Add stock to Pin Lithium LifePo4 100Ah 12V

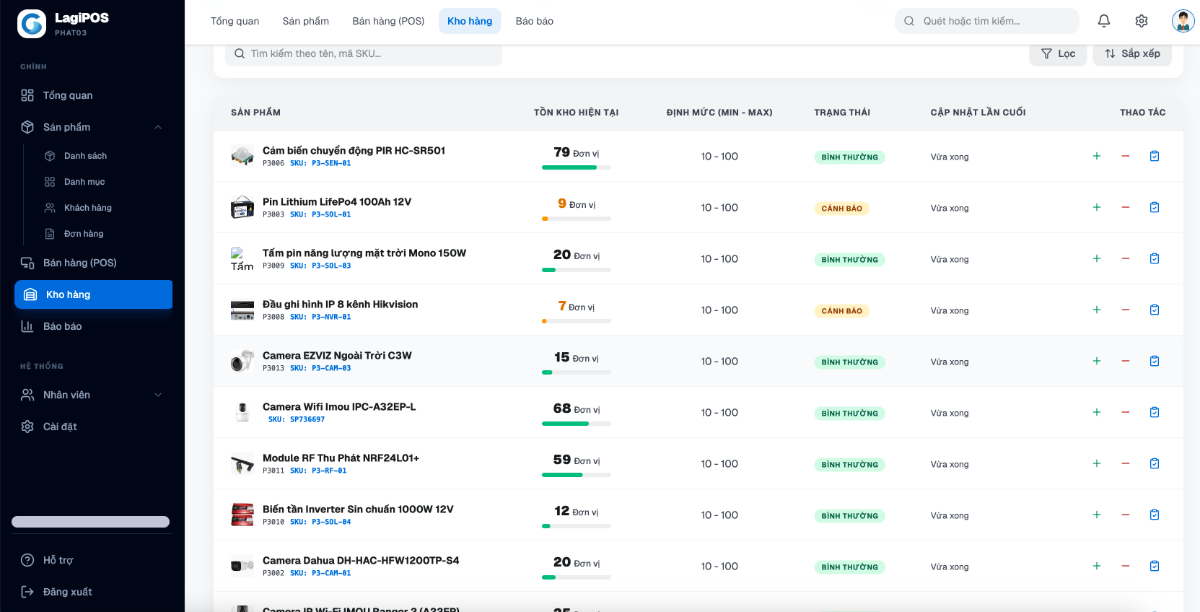click(x=1096, y=207)
